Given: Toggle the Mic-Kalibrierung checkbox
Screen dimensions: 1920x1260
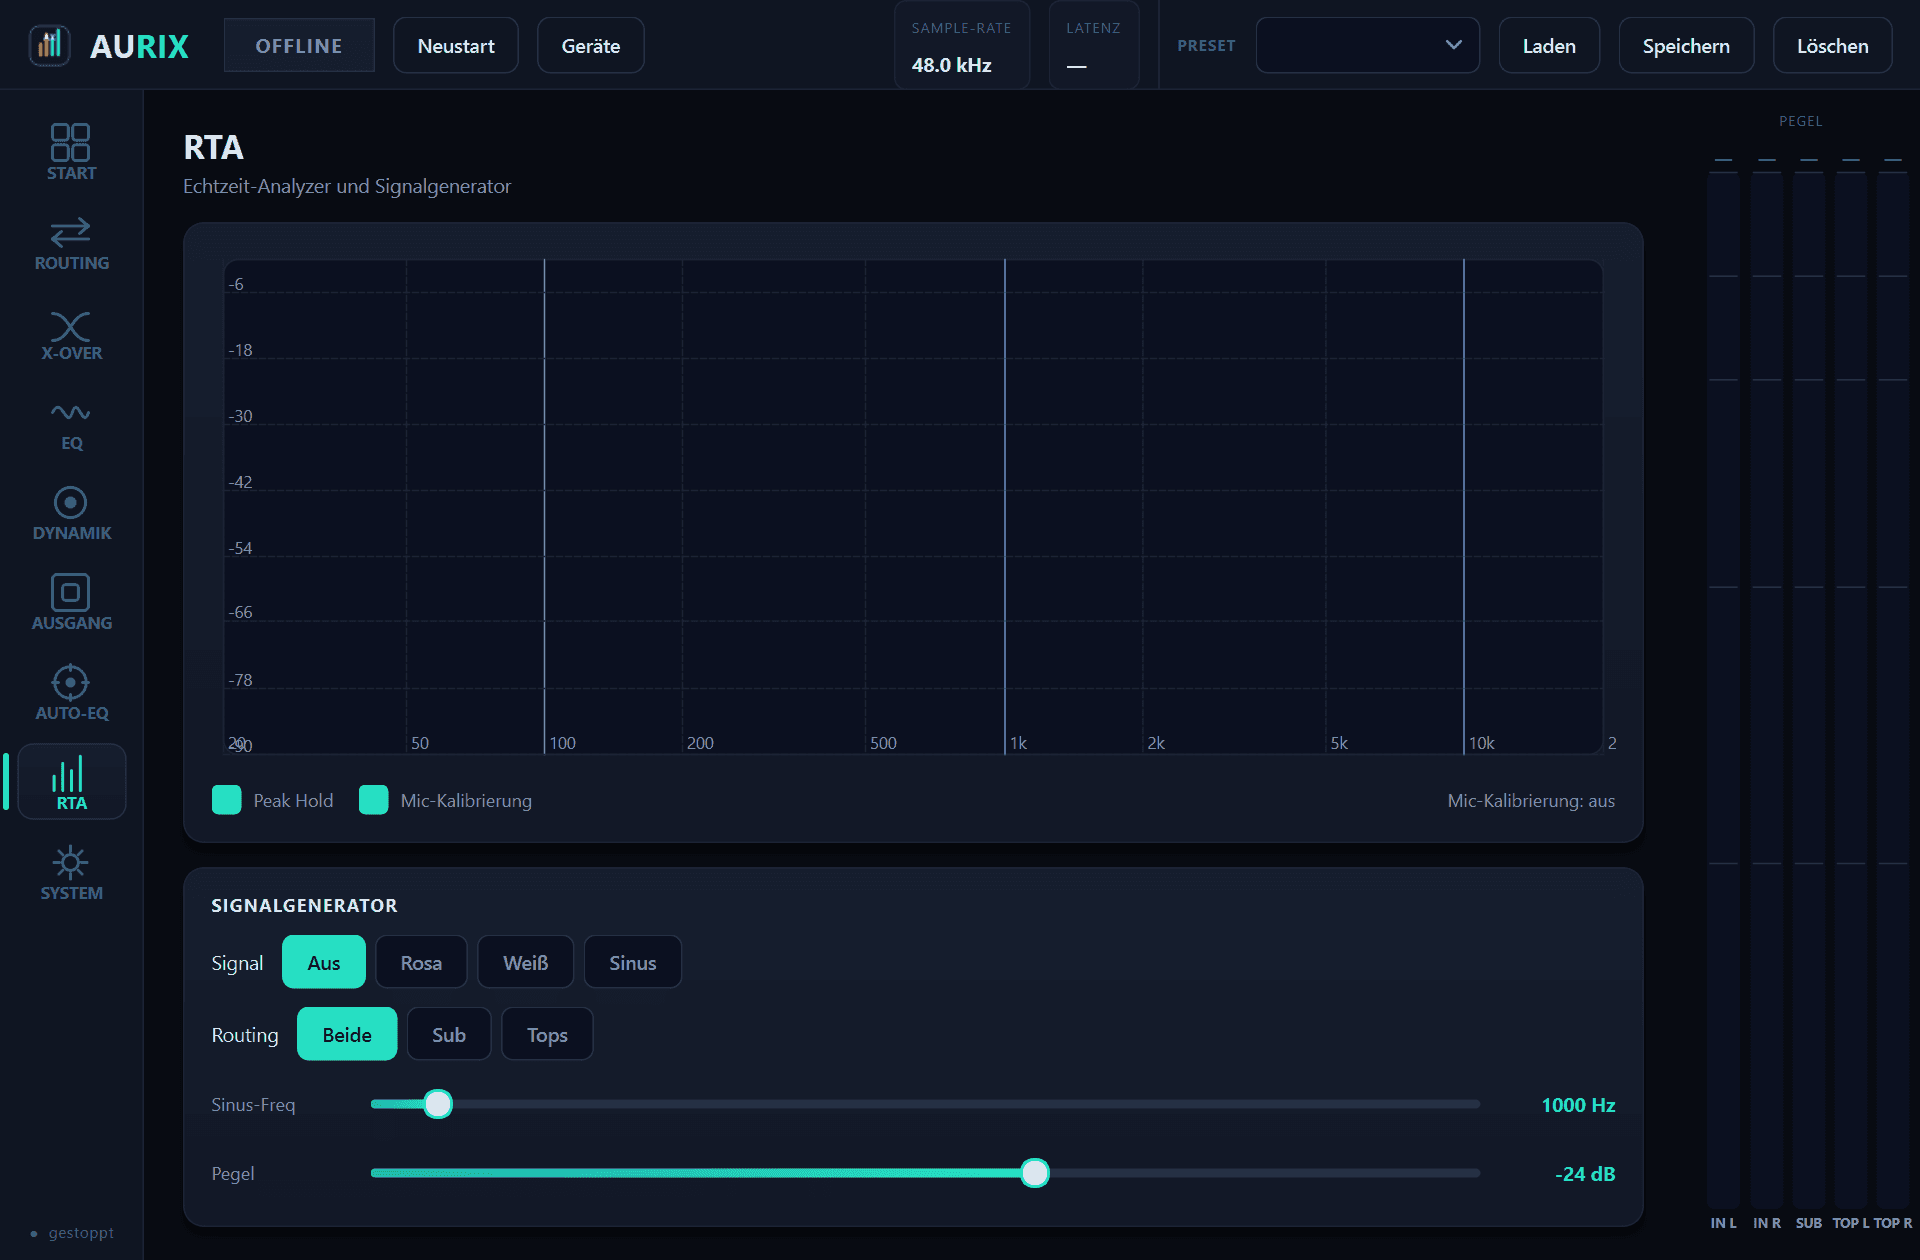Looking at the screenshot, I should point(374,800).
